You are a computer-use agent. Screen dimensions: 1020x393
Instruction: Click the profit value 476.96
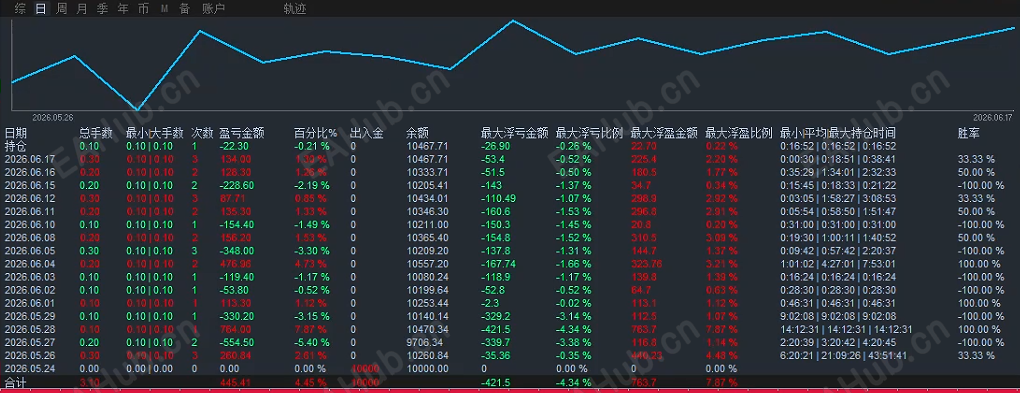(x=235, y=264)
